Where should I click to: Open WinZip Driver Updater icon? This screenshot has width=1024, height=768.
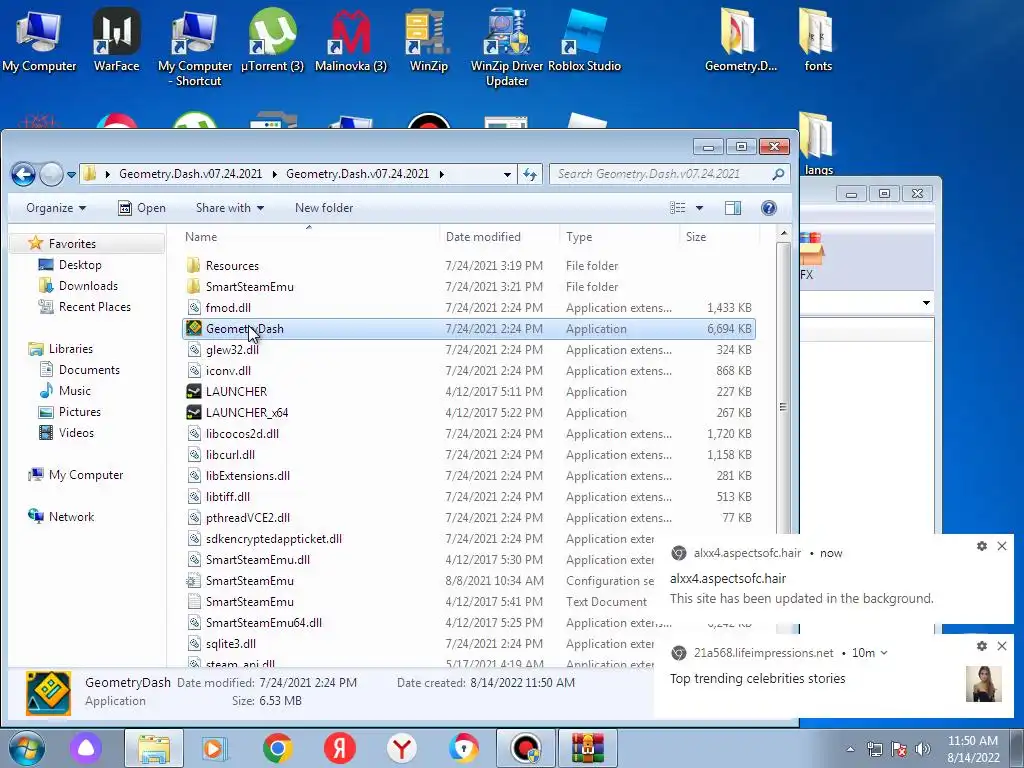507,47
